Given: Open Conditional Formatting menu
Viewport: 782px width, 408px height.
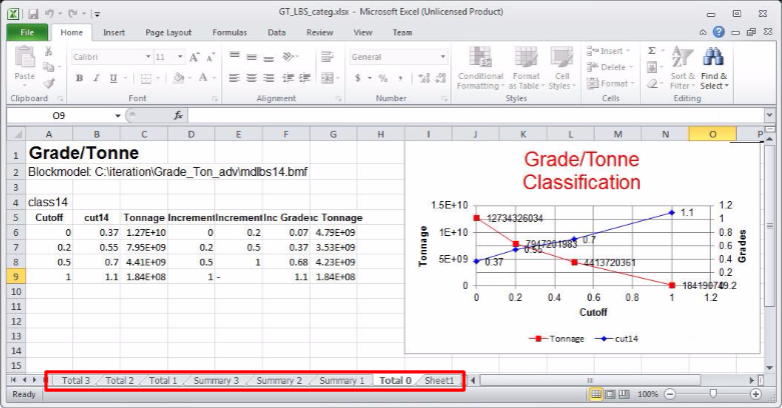Looking at the screenshot, I should [x=480, y=68].
